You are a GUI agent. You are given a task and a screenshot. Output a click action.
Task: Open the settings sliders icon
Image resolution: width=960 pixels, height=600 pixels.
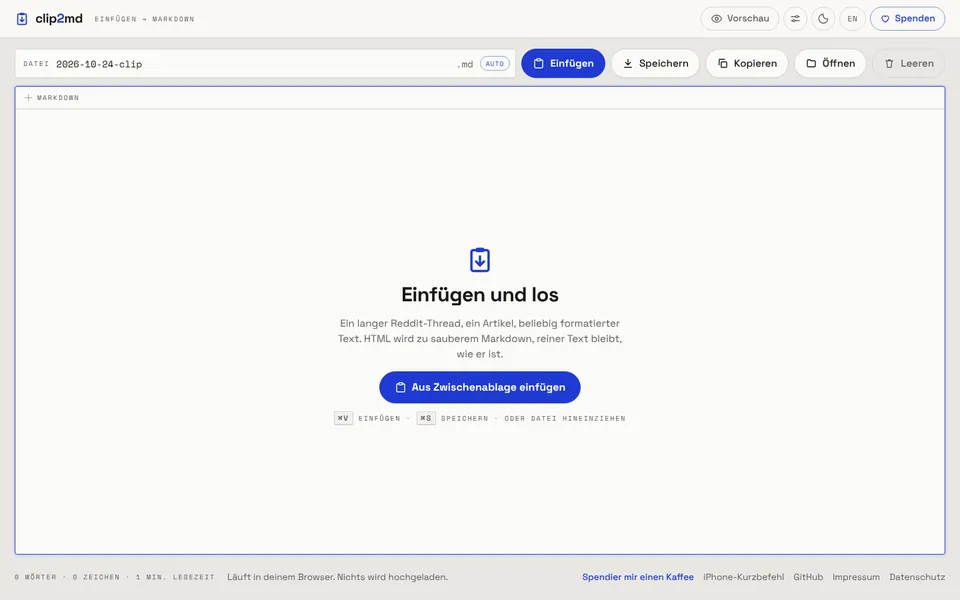(x=795, y=18)
